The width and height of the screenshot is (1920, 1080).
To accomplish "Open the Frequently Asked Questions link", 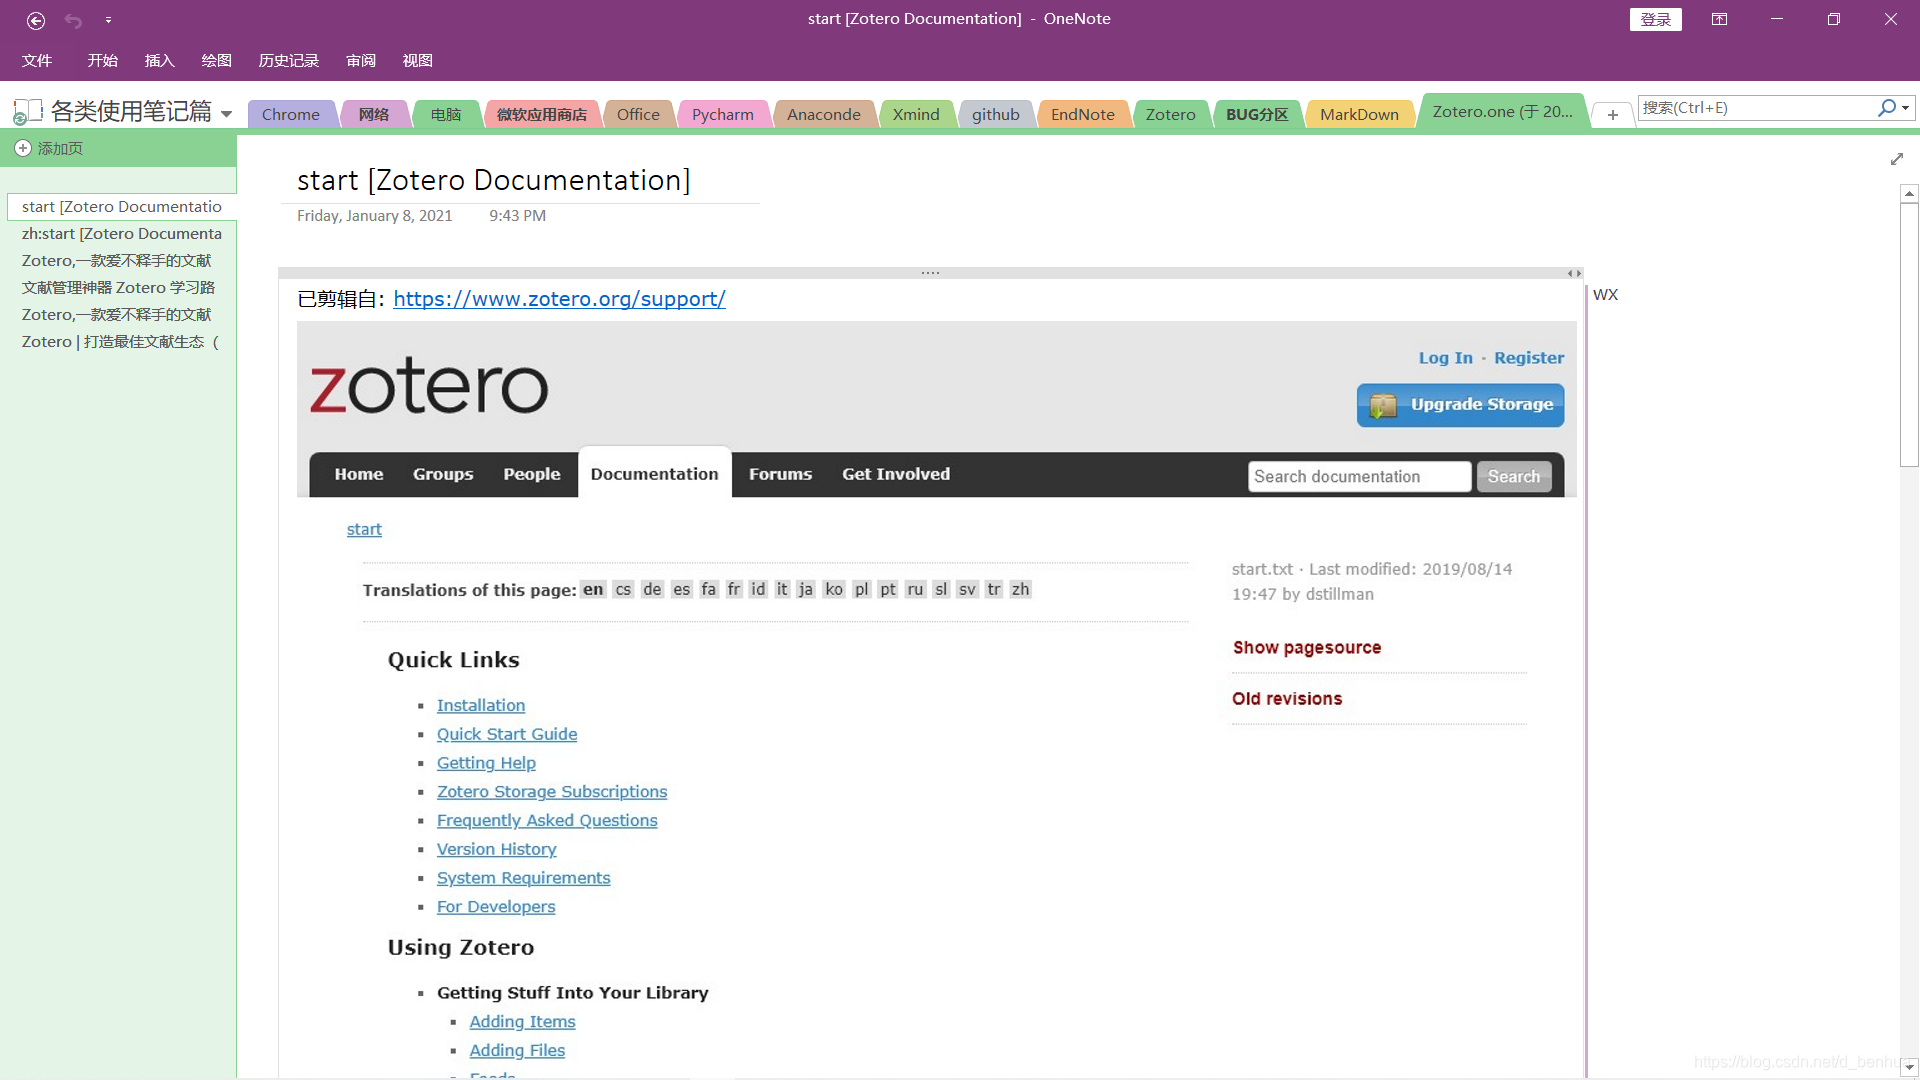I will pyautogui.click(x=547, y=820).
